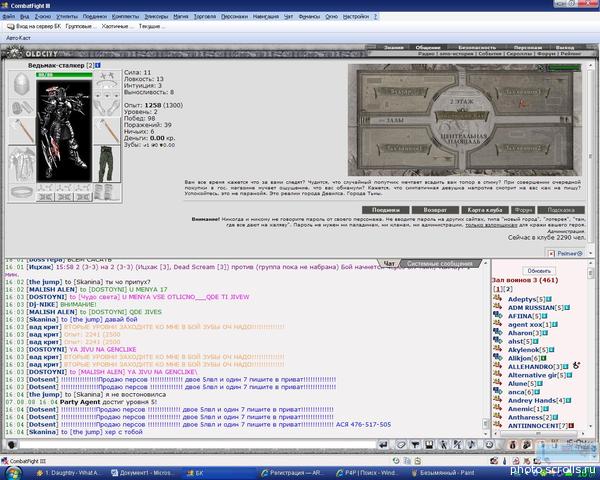Click the send-message arrow icon in chat toolbar
The image size is (600, 480).
[383, 445]
